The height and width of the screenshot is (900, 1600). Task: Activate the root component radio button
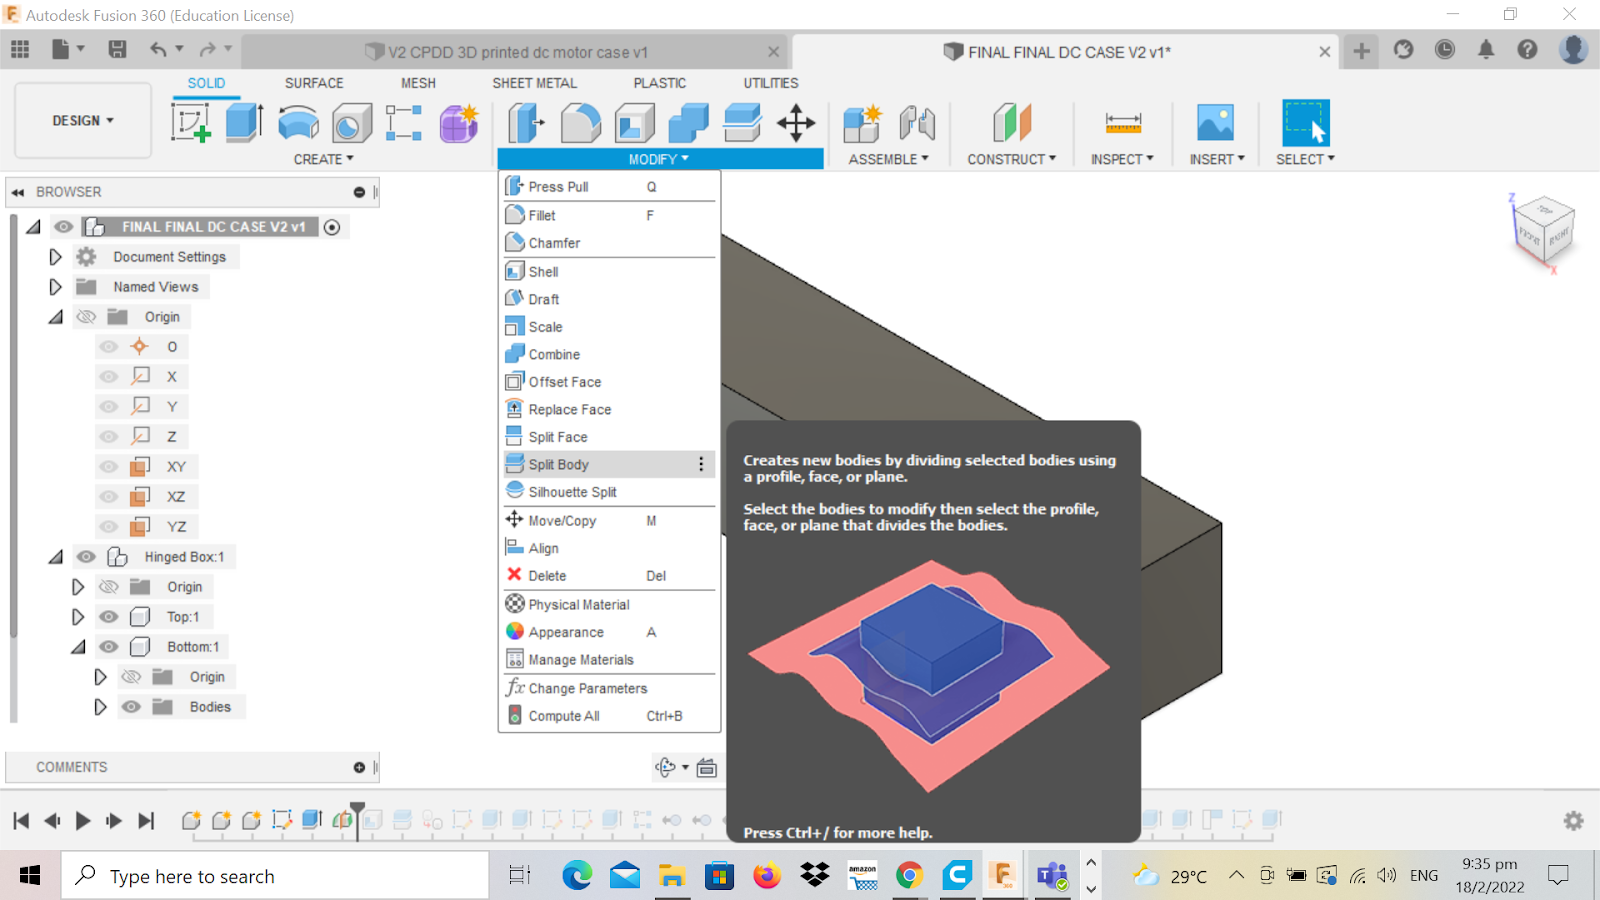click(x=332, y=227)
